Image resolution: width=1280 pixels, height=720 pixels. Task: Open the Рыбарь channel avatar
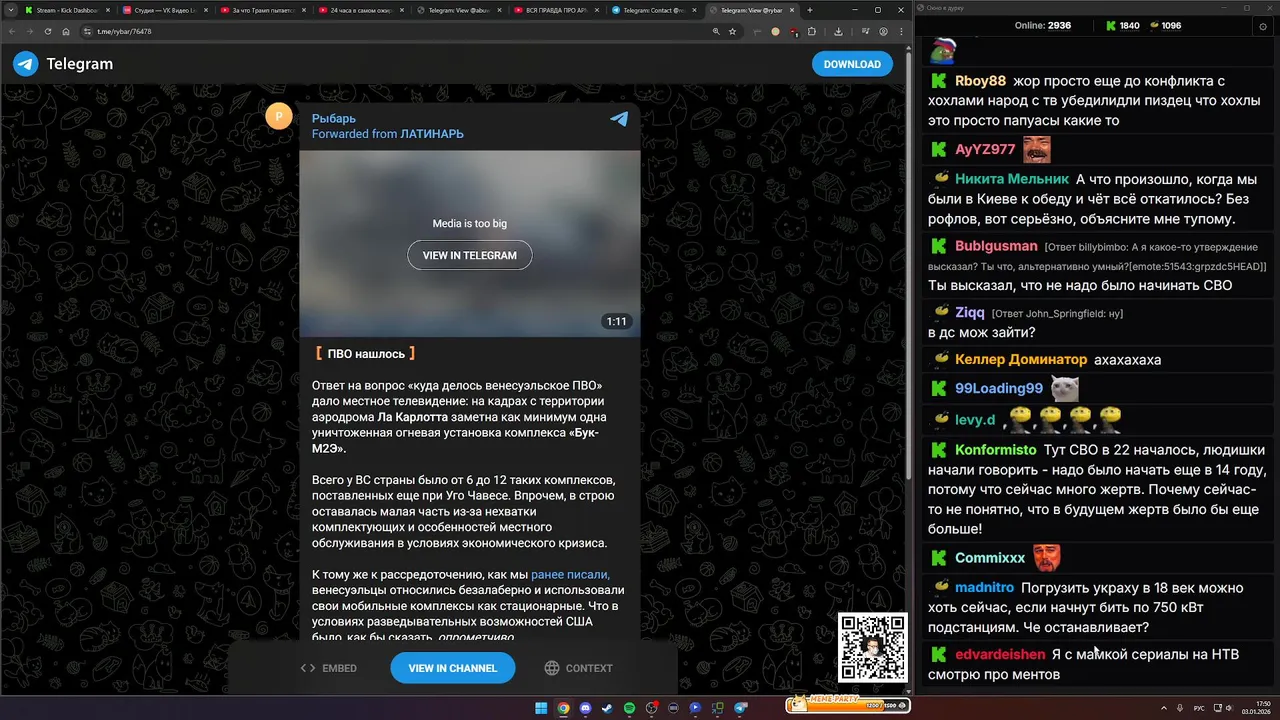[x=279, y=116]
